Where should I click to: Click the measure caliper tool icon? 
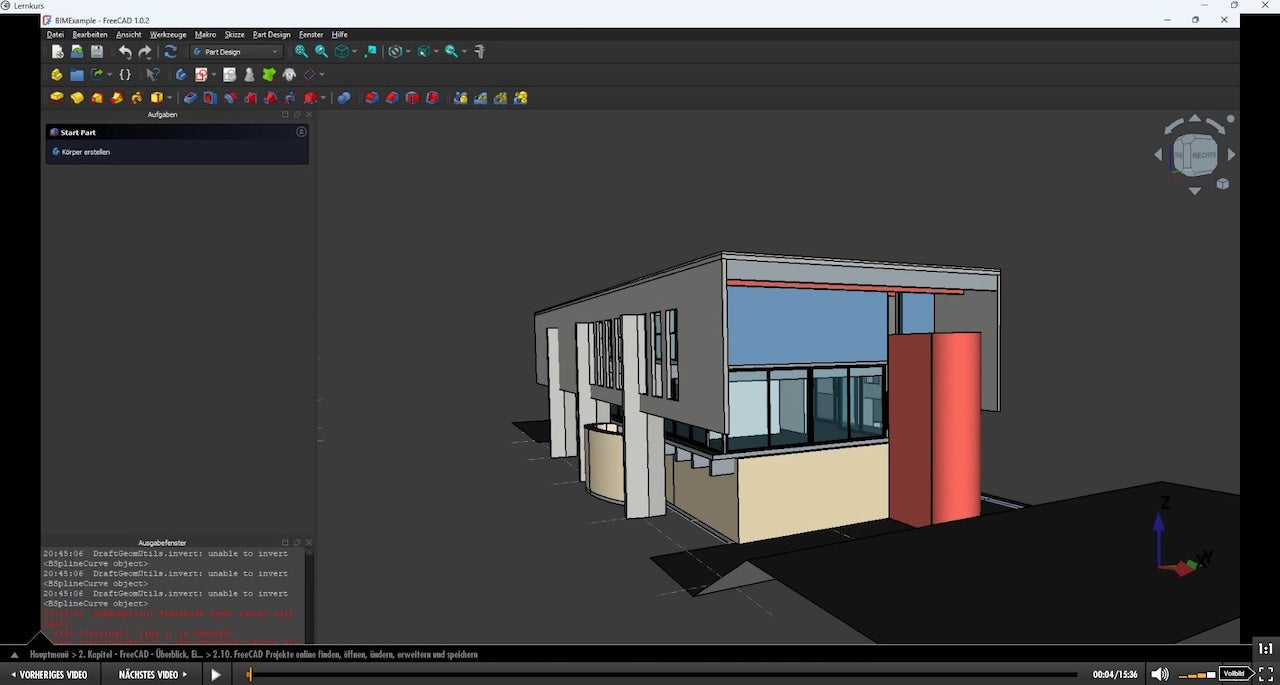click(x=480, y=52)
